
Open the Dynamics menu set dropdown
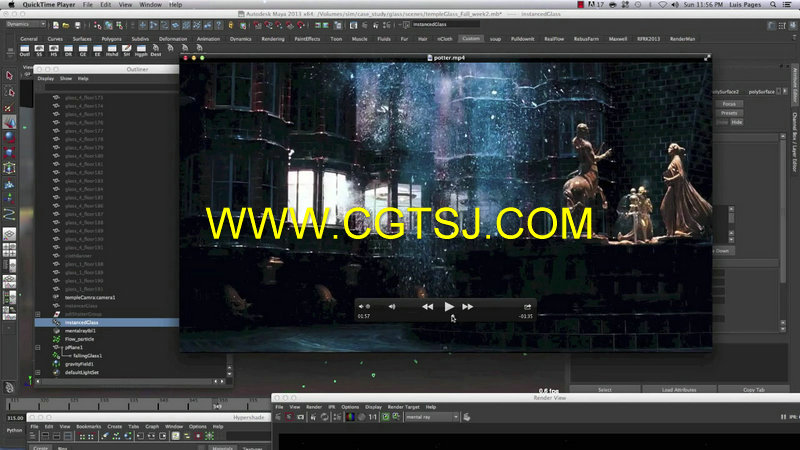pos(26,24)
